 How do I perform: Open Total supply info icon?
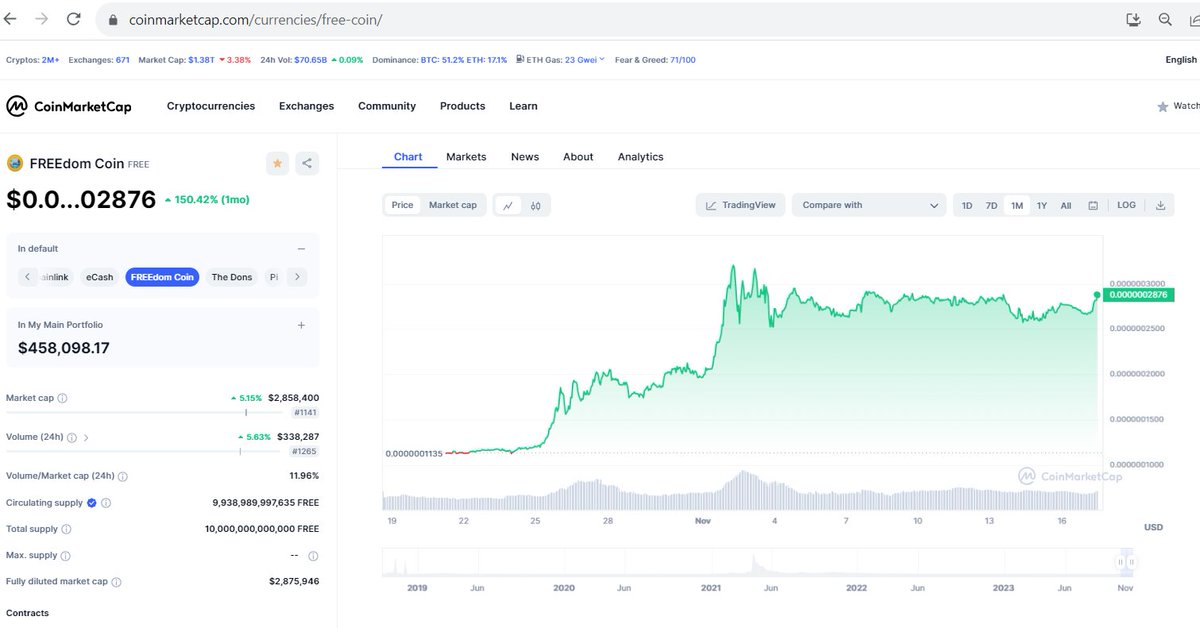[66, 529]
